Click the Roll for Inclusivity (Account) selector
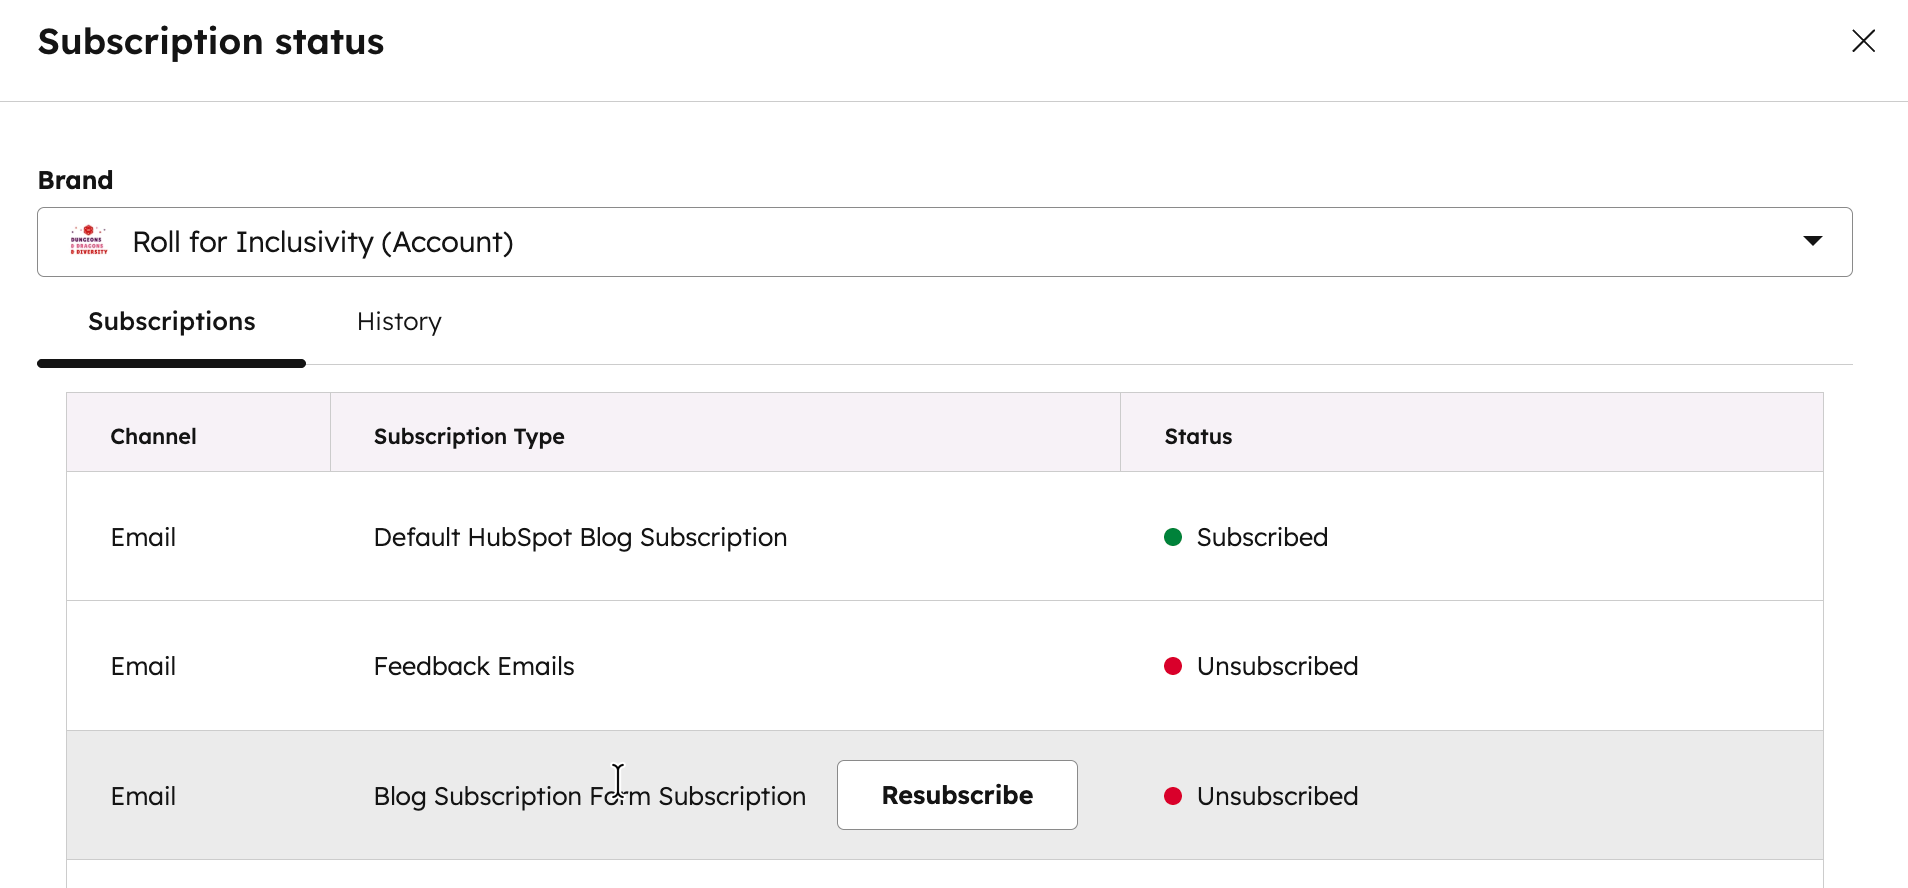The width and height of the screenshot is (1908, 888). tap(322, 242)
